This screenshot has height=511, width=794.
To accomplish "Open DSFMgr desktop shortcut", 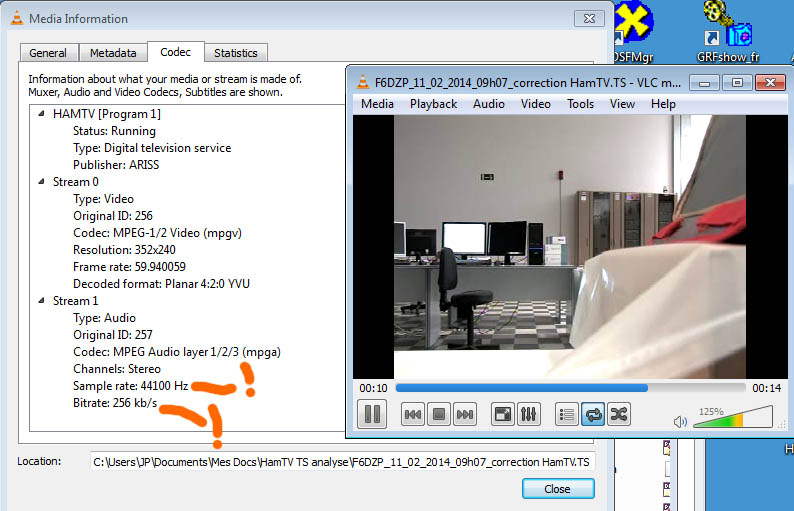I will coord(633,31).
